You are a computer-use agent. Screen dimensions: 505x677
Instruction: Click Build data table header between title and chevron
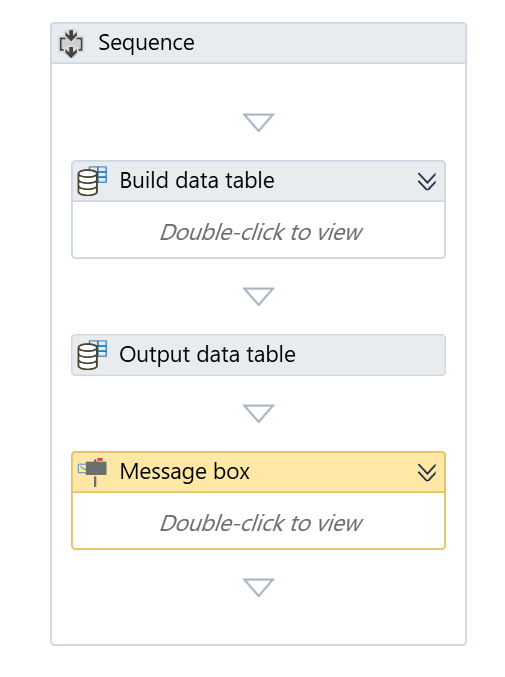click(345, 181)
